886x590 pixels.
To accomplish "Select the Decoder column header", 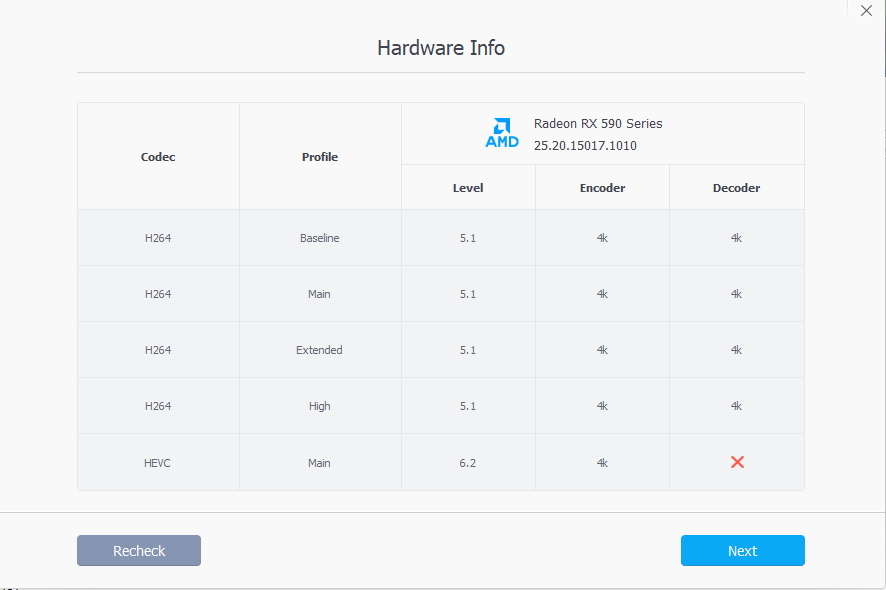I will tap(736, 188).
